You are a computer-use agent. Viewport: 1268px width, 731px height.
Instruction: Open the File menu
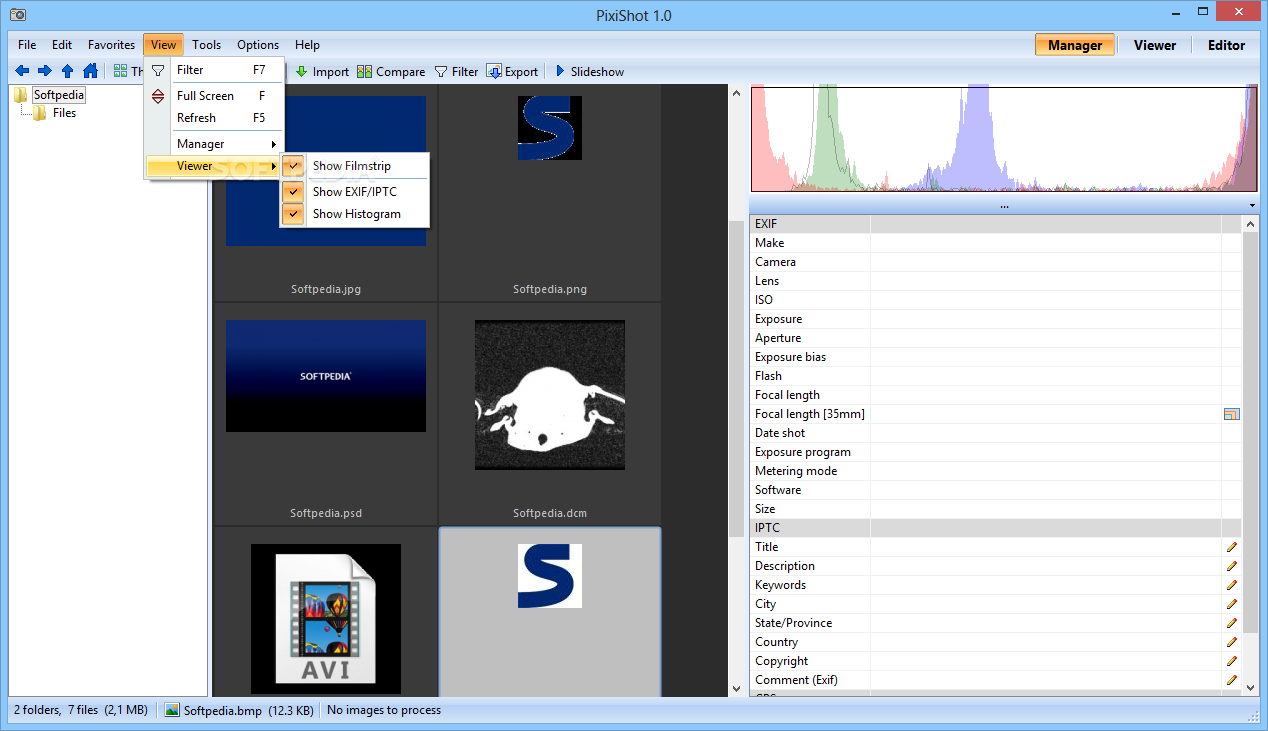coord(27,45)
